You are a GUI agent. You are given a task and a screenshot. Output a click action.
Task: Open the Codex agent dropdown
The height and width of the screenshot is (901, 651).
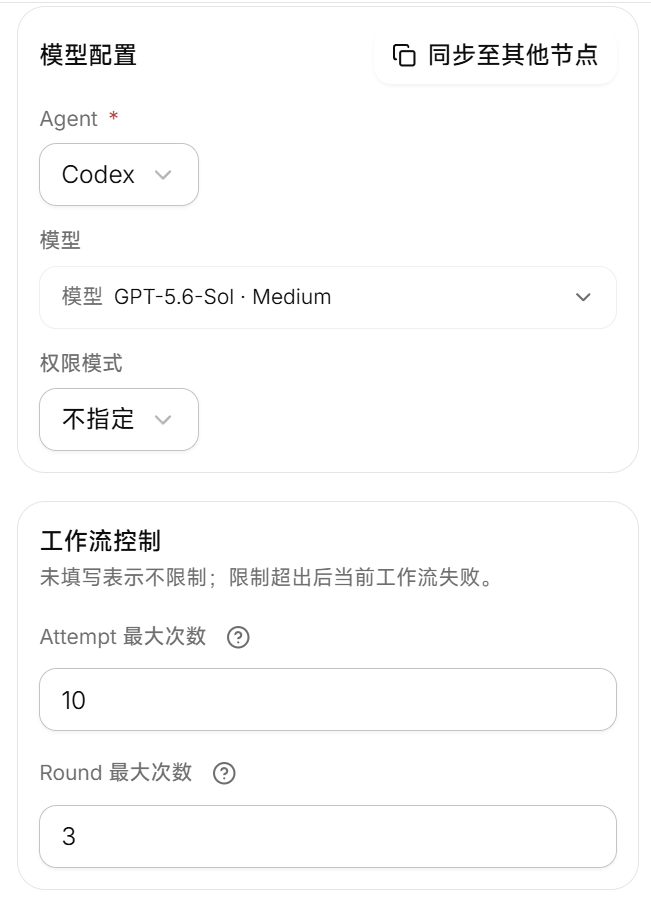pyautogui.click(x=119, y=175)
